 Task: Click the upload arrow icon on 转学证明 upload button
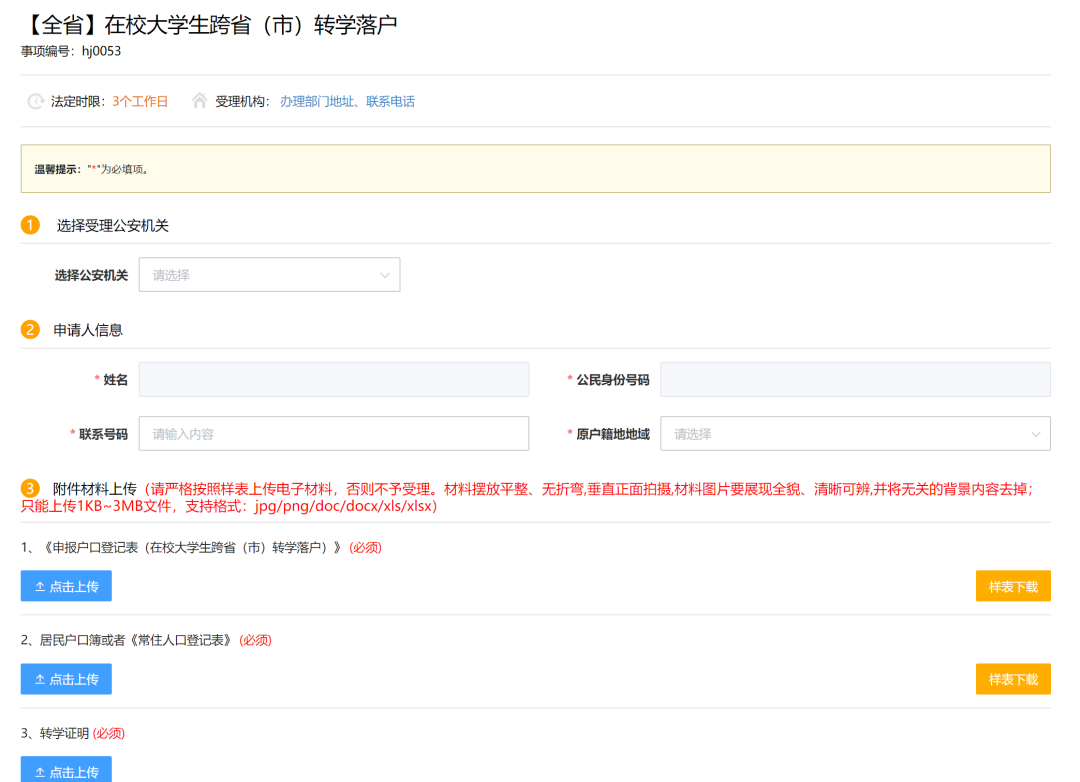coord(42,772)
